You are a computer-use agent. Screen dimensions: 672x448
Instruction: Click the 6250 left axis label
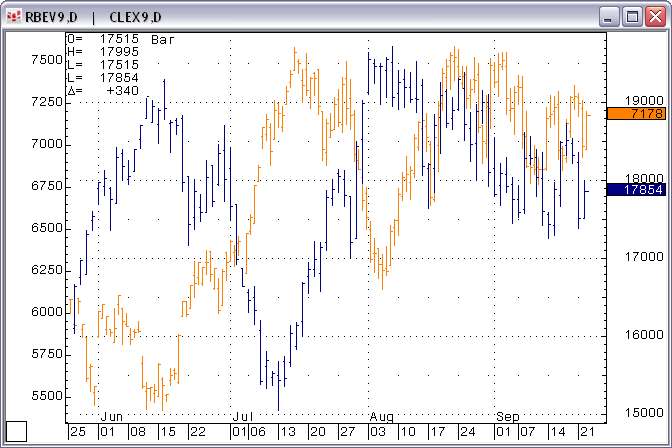coord(47,270)
